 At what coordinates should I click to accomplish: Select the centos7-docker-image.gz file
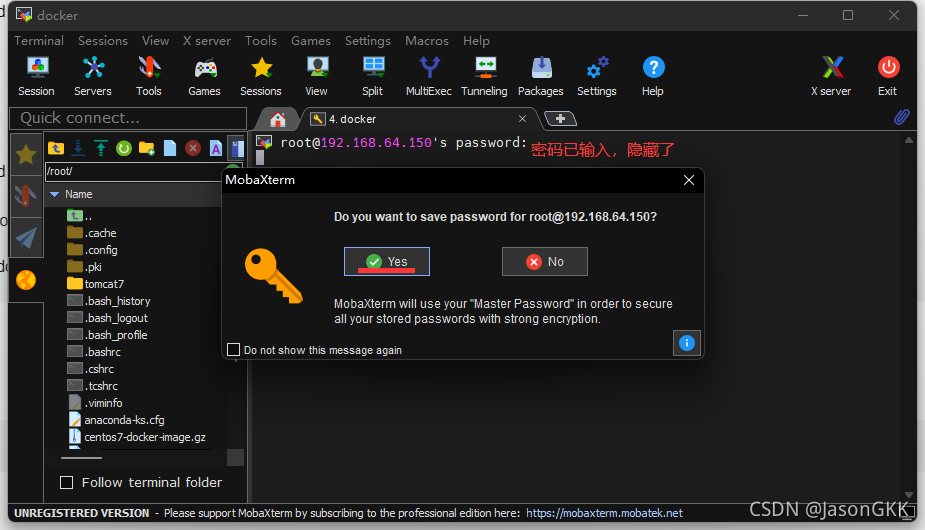tap(137, 437)
